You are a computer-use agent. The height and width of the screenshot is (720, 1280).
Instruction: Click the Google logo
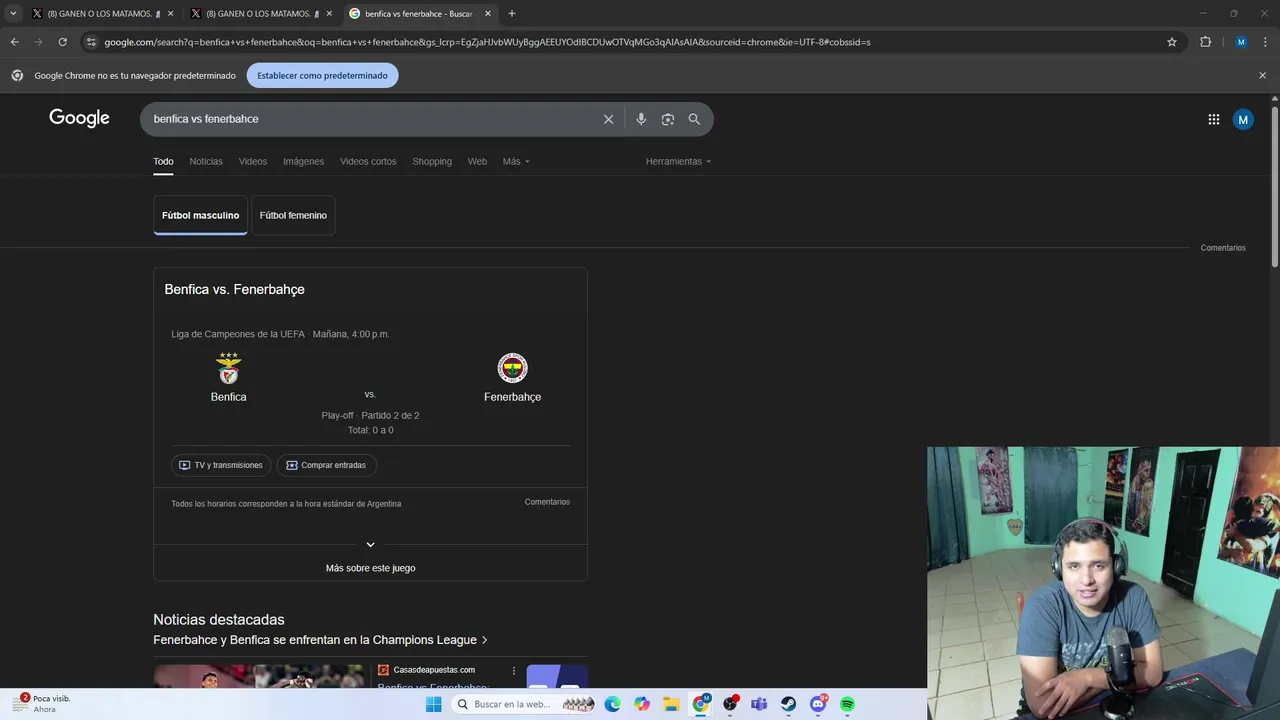(x=79, y=118)
